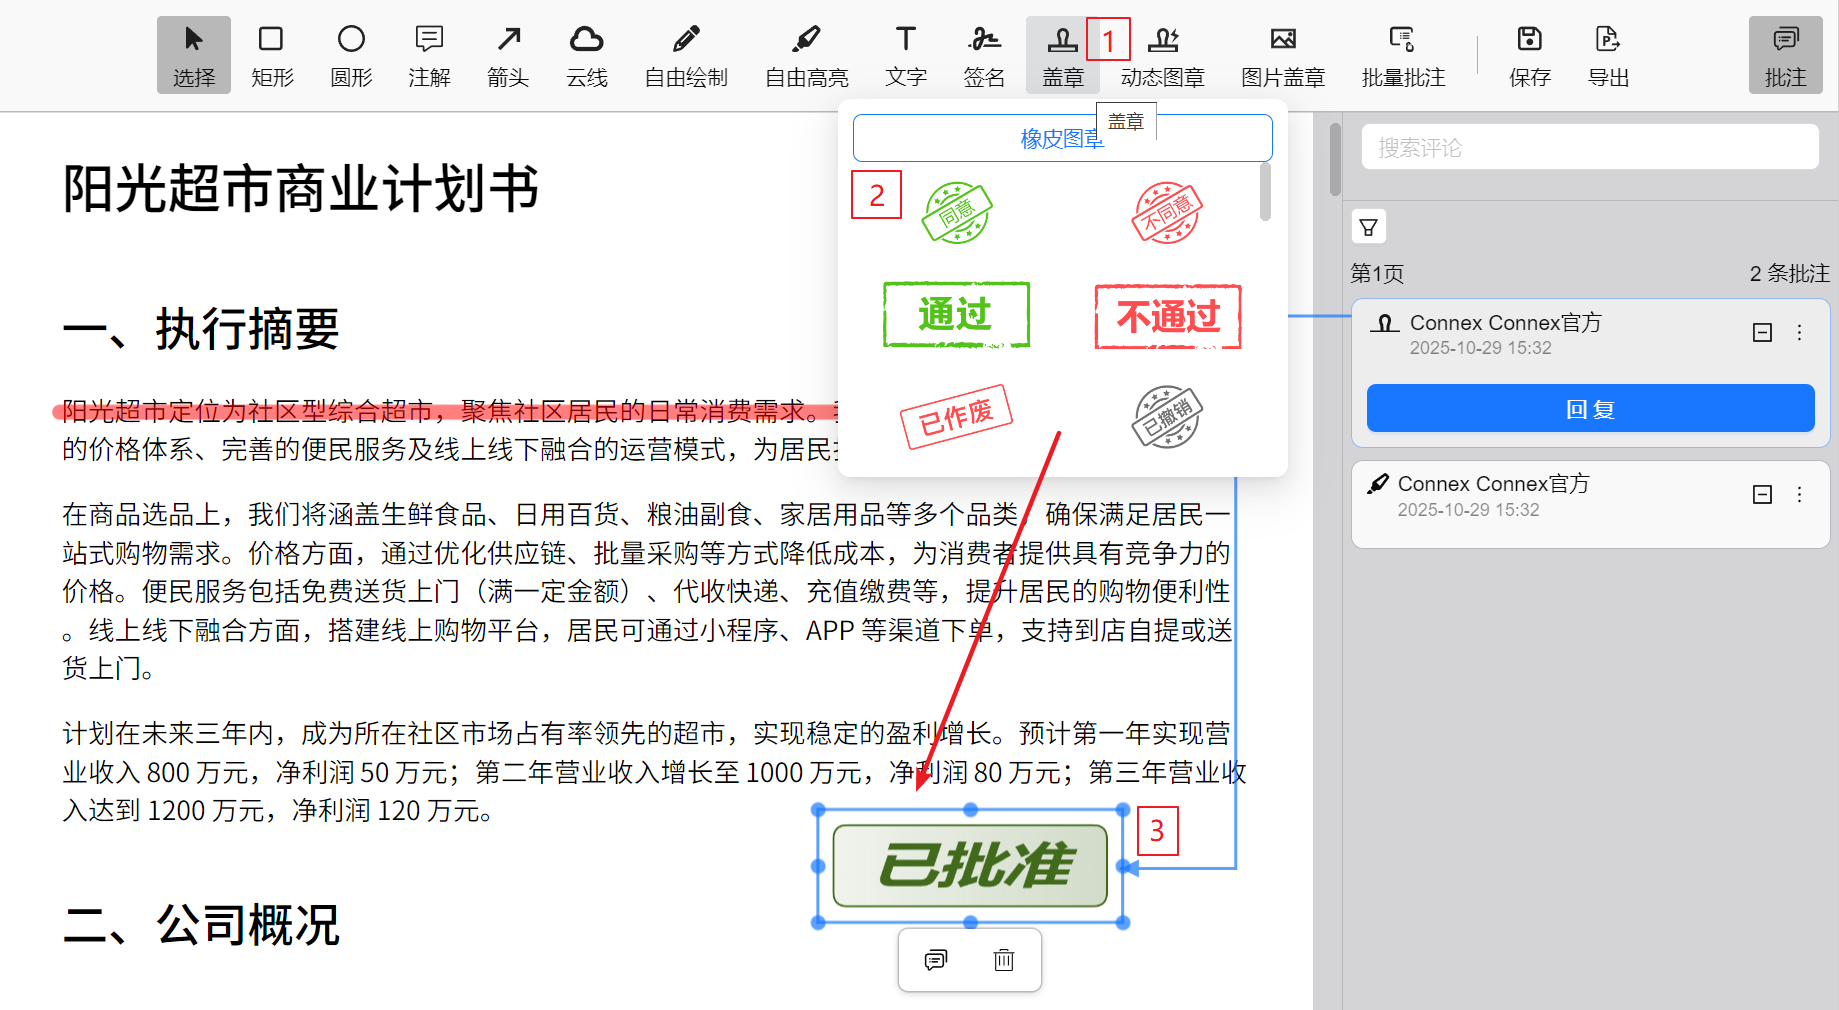
Task: Toggle the 批注 comments panel button
Action: click(x=1785, y=55)
